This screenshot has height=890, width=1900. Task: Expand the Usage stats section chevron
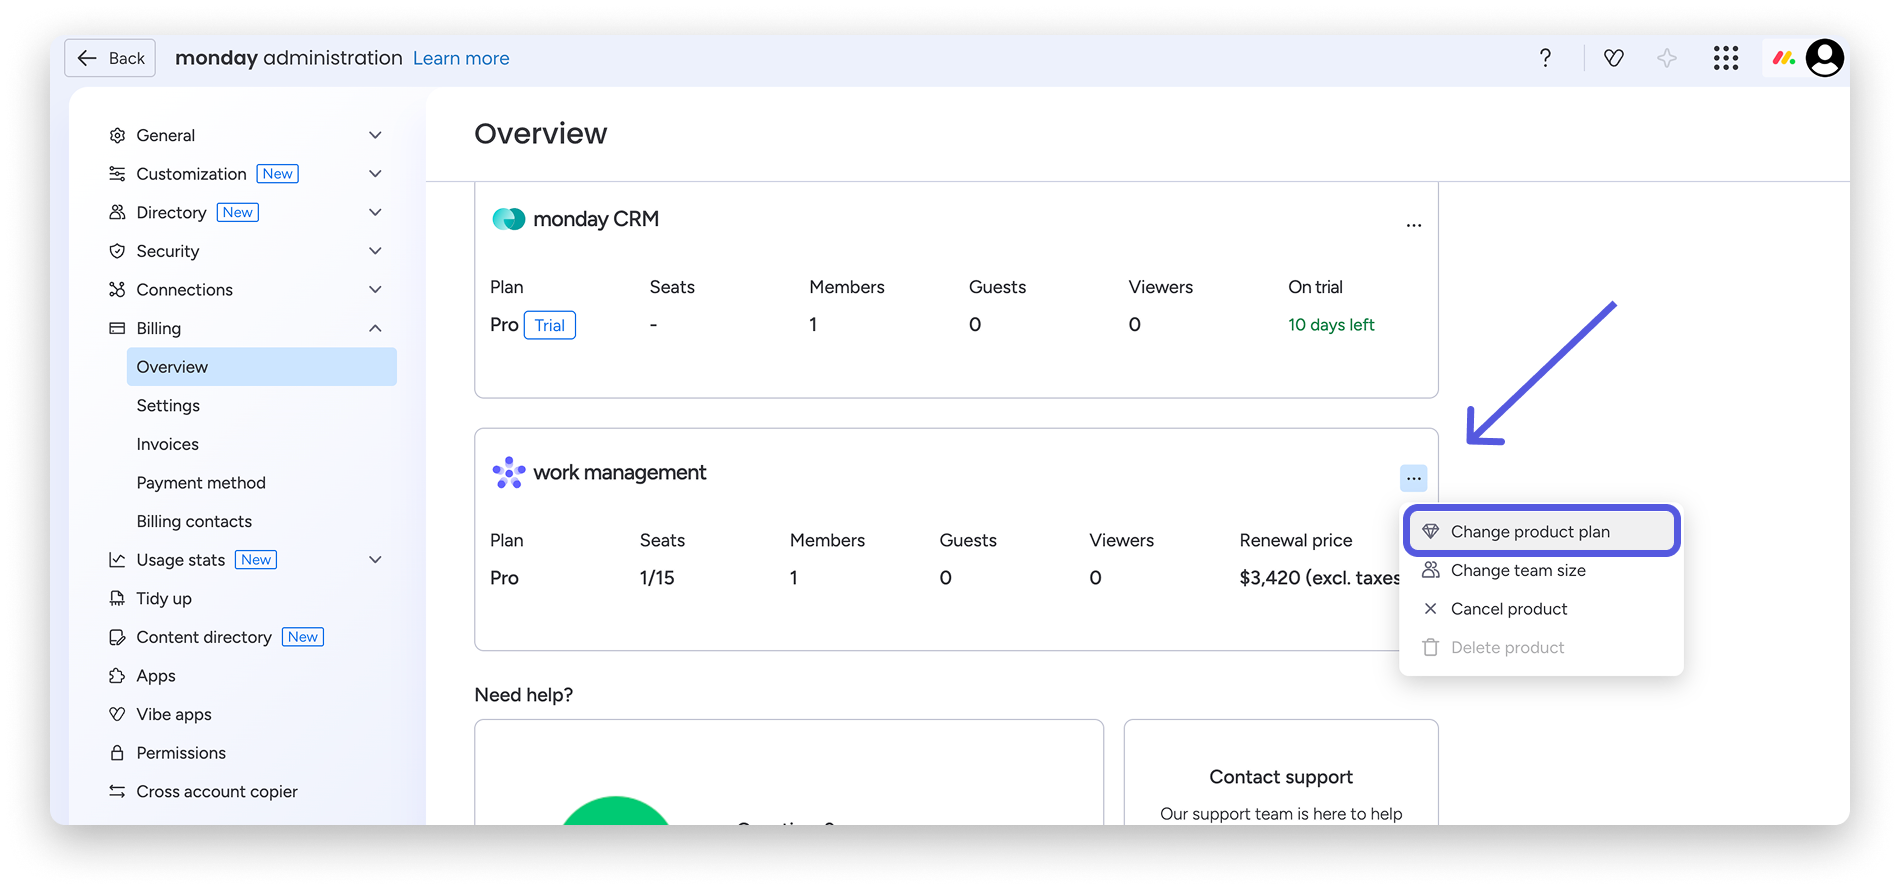[x=375, y=560]
